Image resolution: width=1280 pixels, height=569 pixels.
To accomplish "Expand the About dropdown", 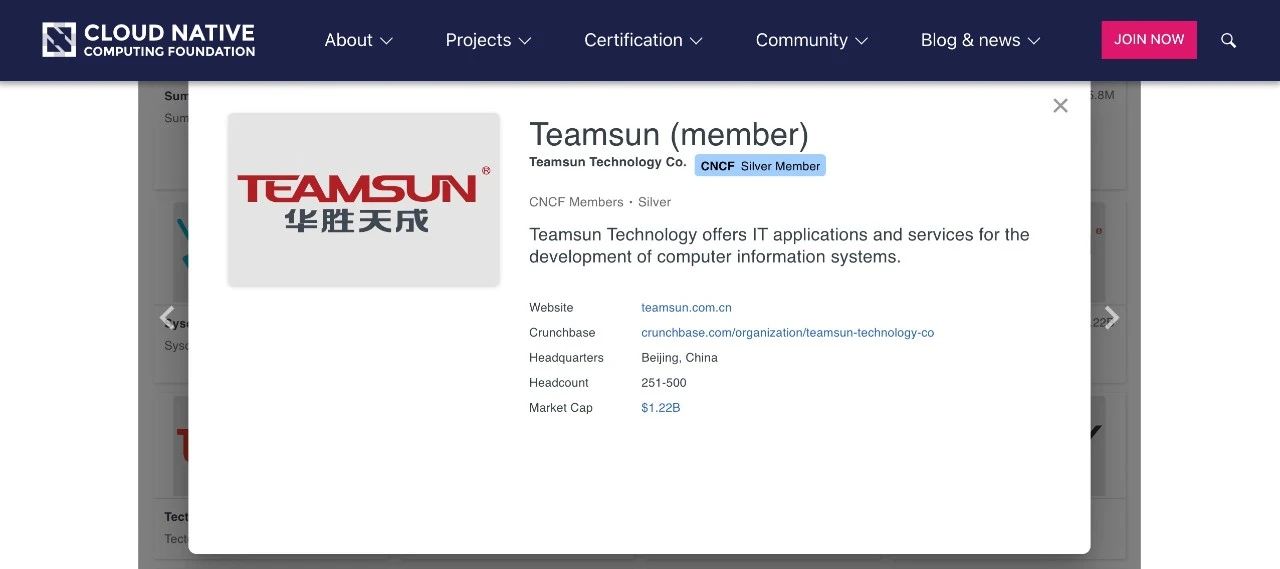I will [x=358, y=40].
